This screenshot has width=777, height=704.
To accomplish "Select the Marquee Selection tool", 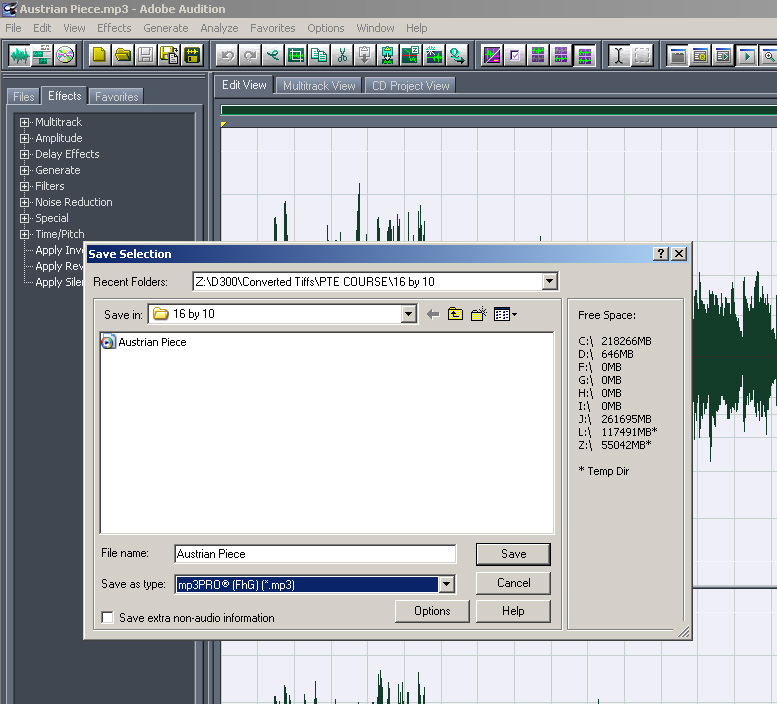I will click(x=642, y=55).
